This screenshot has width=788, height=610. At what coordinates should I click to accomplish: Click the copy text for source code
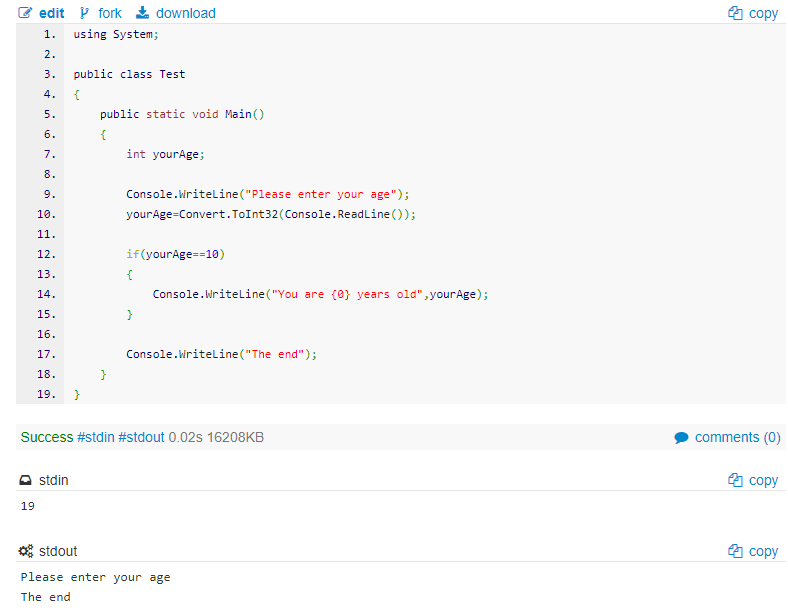click(x=763, y=14)
